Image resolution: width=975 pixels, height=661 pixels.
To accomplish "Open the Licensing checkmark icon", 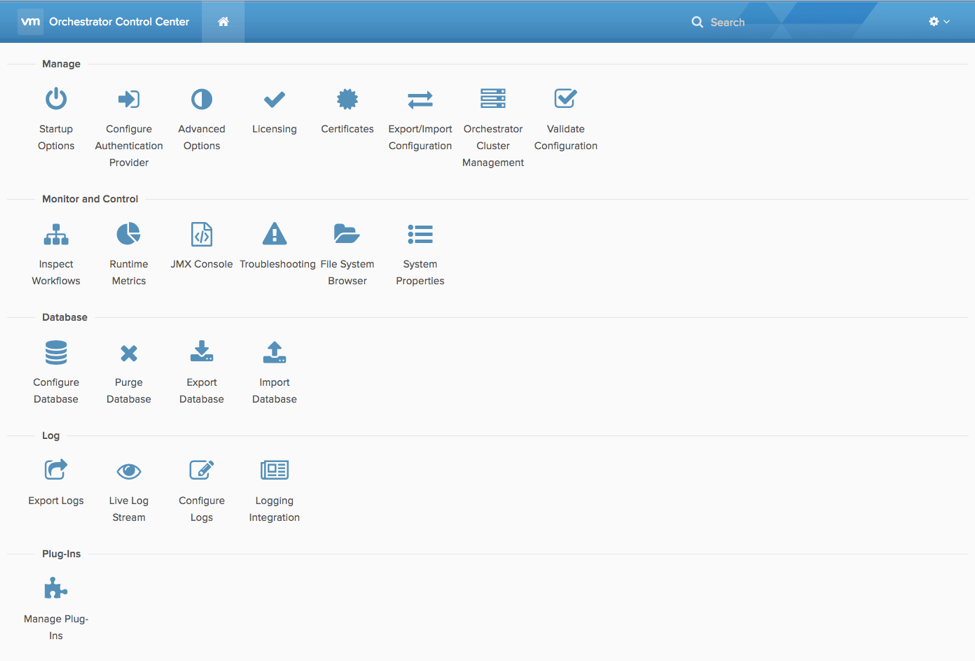I will click(x=274, y=99).
